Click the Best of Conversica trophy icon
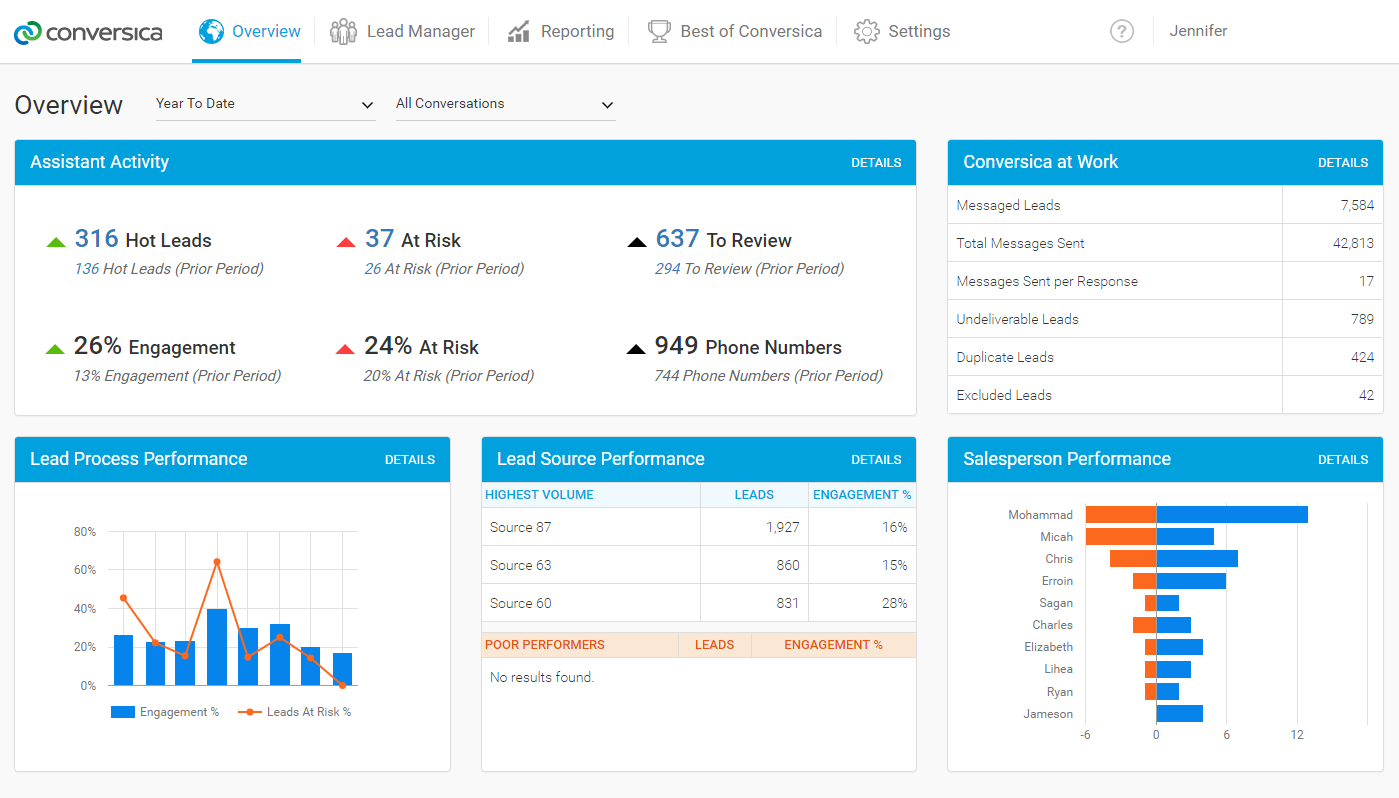This screenshot has height=798, width=1399. pos(659,31)
